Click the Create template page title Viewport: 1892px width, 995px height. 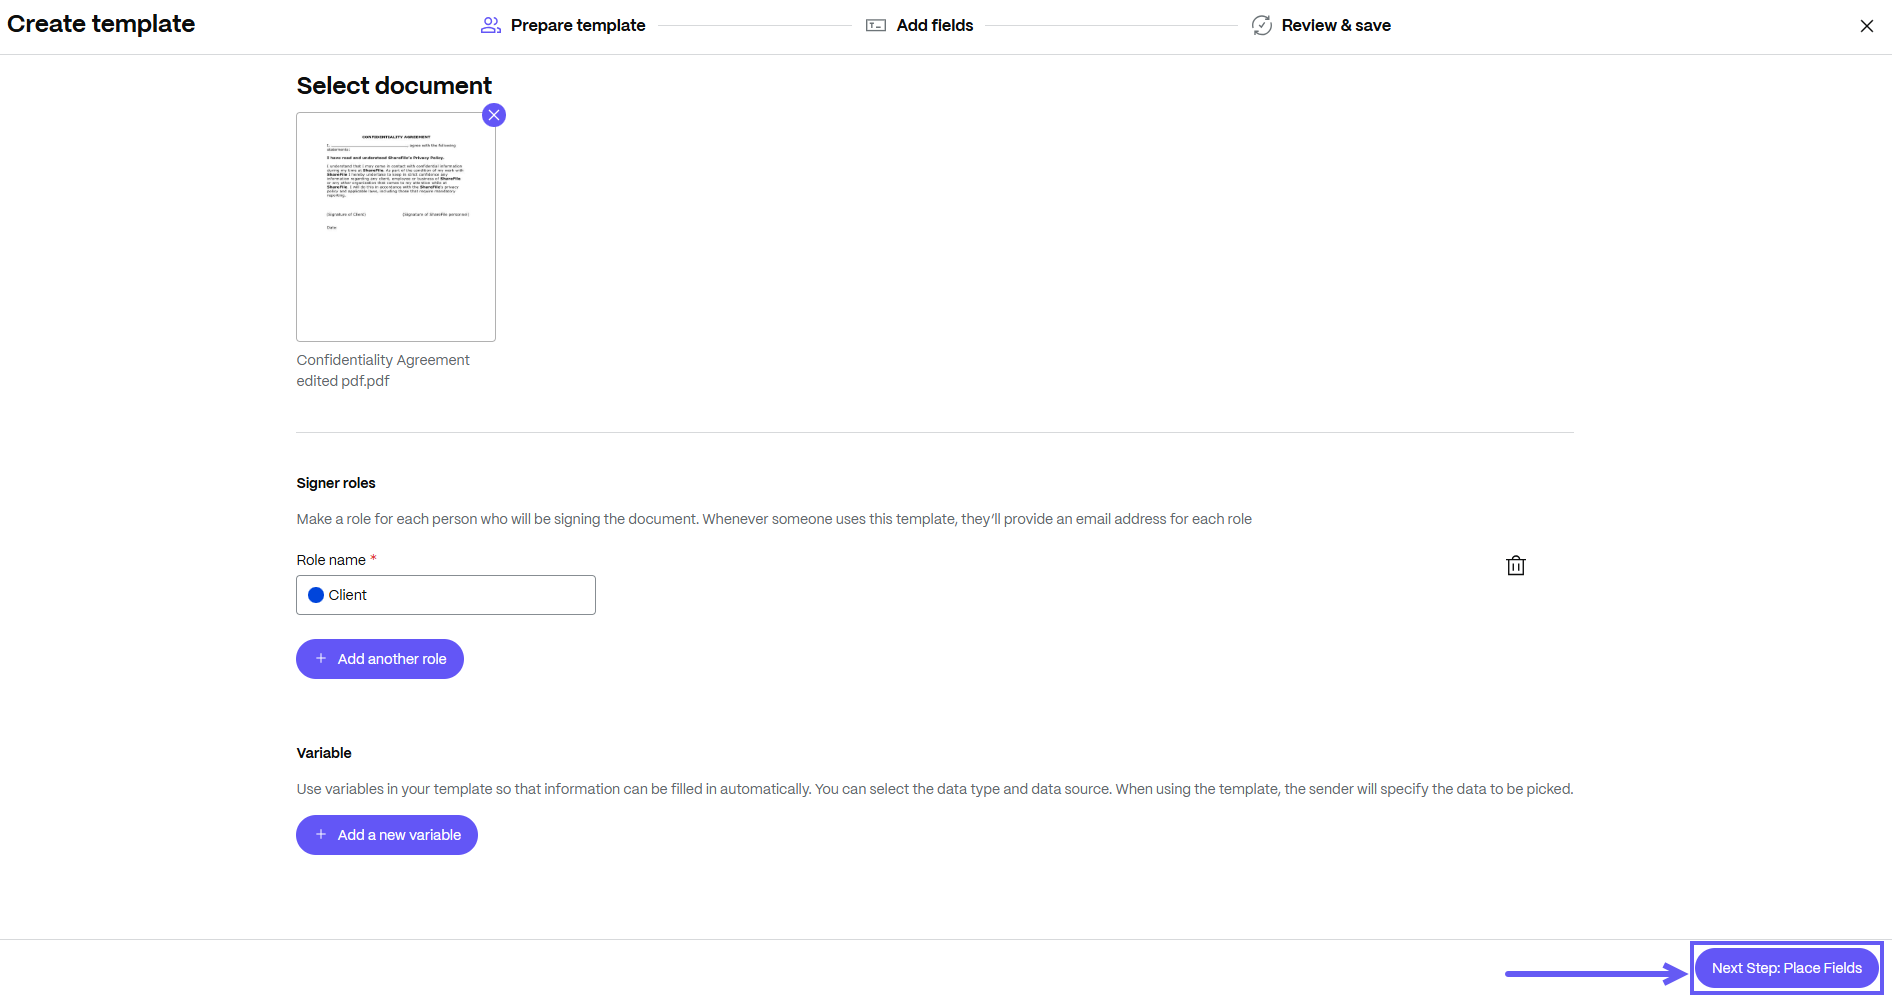101,24
